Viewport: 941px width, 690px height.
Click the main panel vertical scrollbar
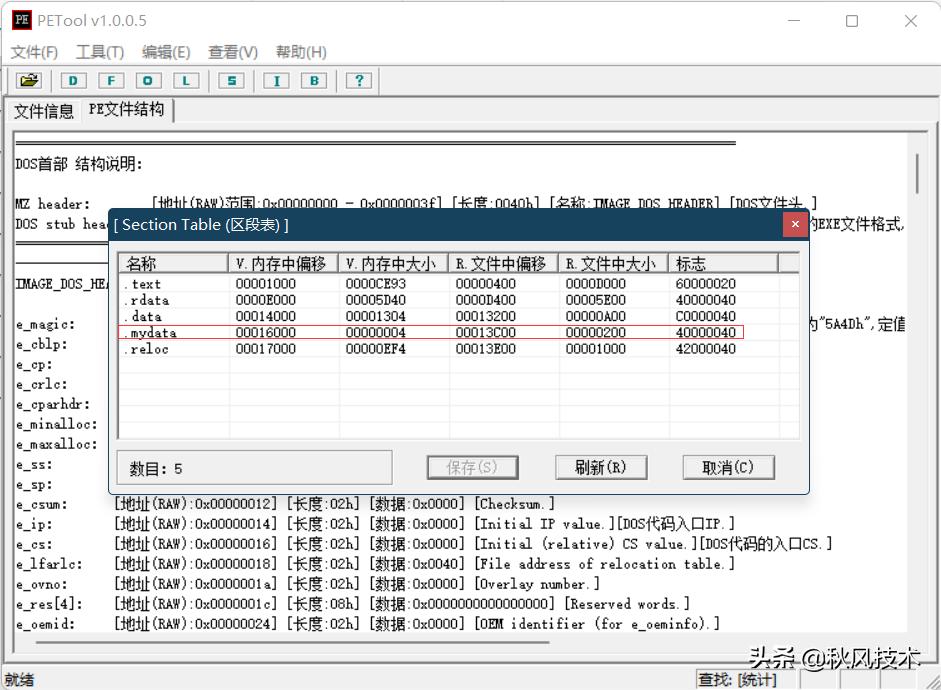917,174
